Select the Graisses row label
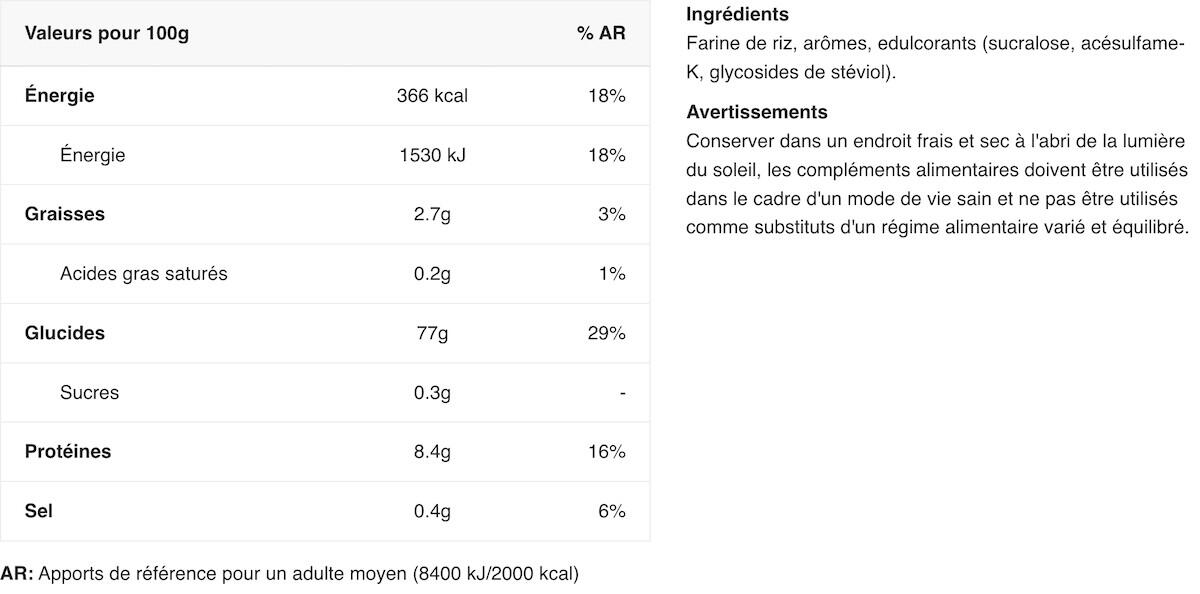 (x=65, y=214)
